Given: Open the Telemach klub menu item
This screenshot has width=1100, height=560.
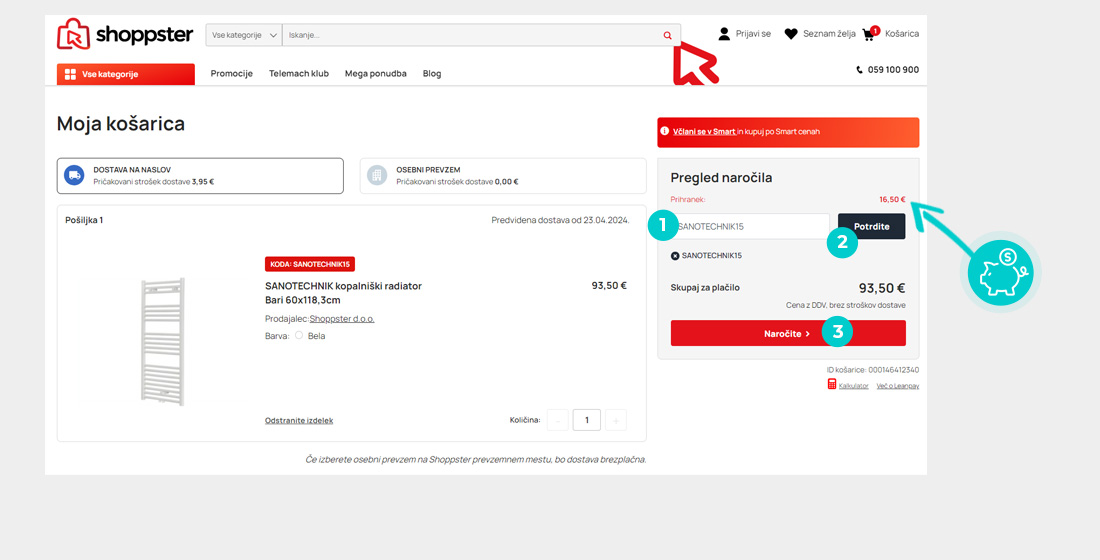Looking at the screenshot, I should pyautogui.click(x=299, y=74).
